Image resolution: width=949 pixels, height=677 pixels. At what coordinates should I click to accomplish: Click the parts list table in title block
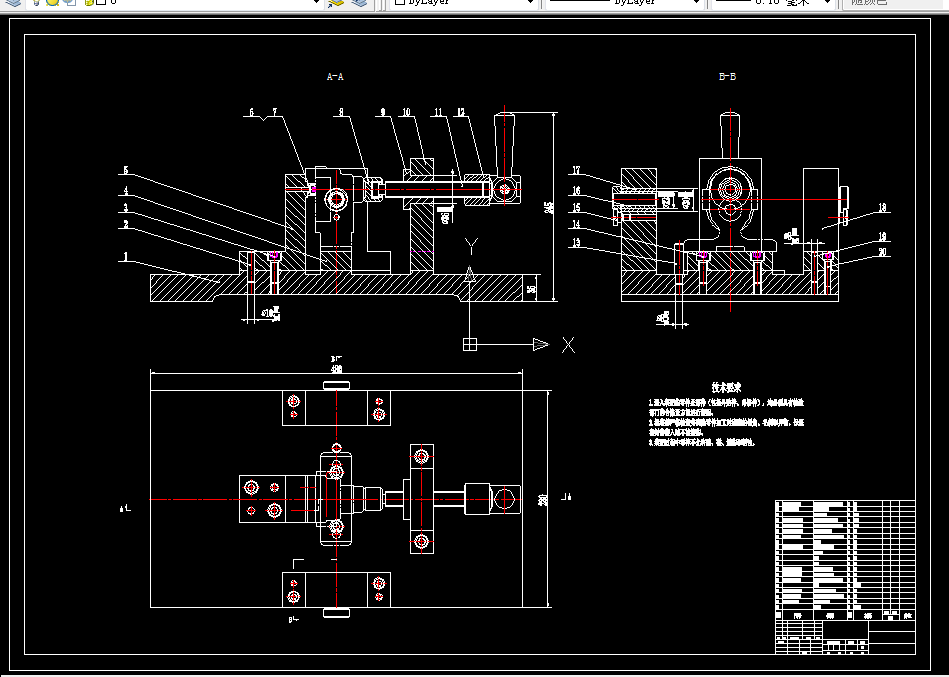(x=845, y=560)
